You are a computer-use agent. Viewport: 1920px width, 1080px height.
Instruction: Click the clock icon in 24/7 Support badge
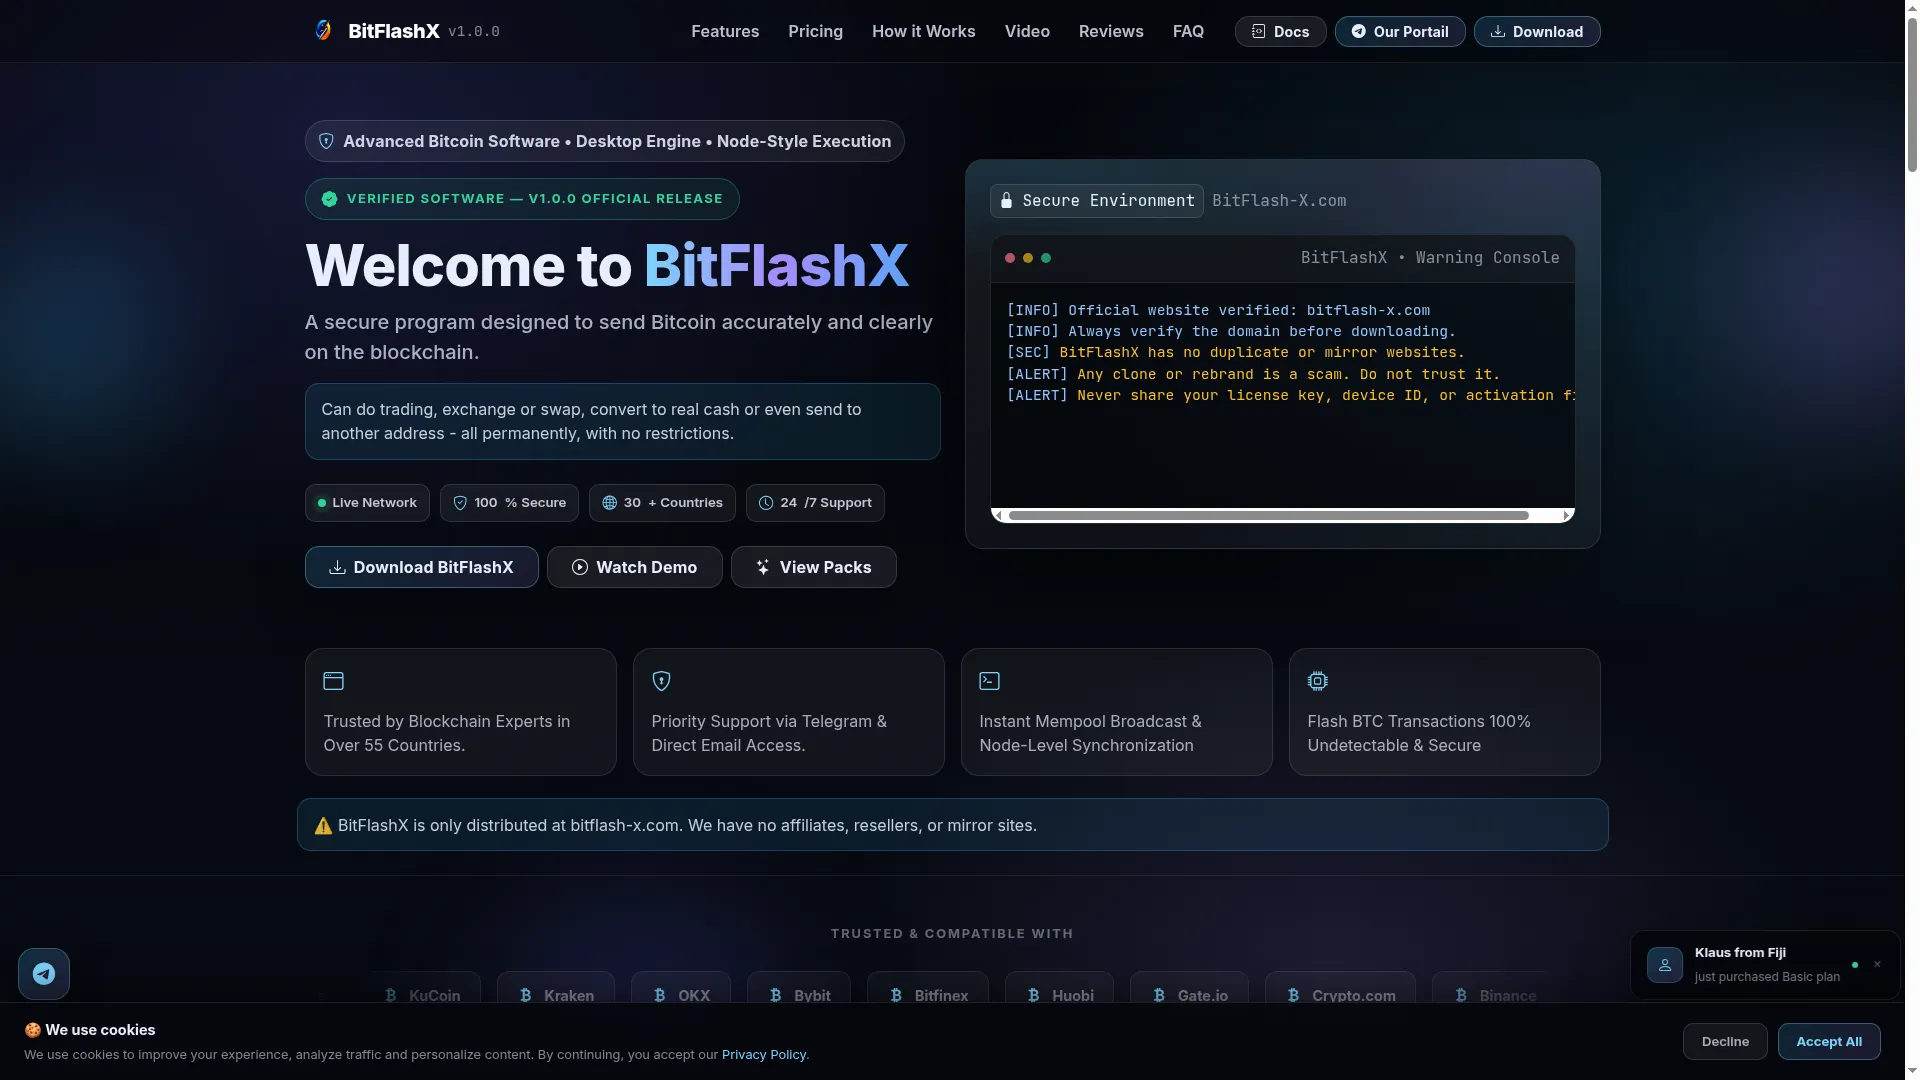(x=766, y=503)
